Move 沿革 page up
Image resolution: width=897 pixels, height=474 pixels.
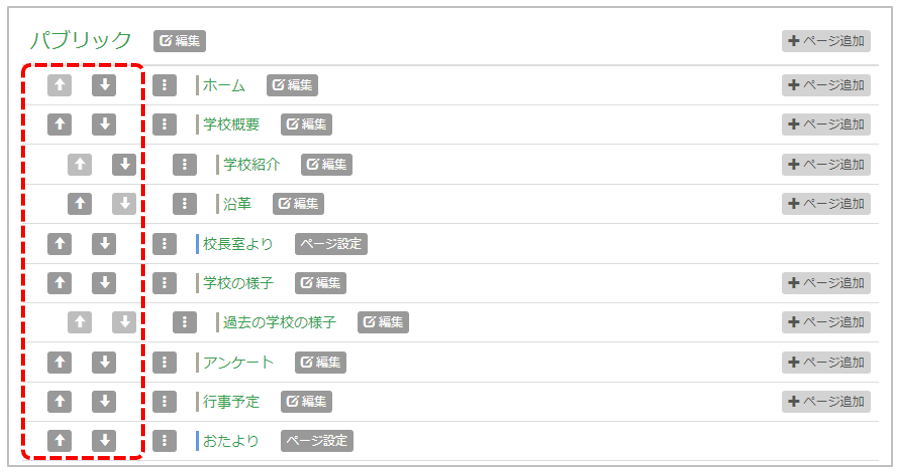[80, 204]
